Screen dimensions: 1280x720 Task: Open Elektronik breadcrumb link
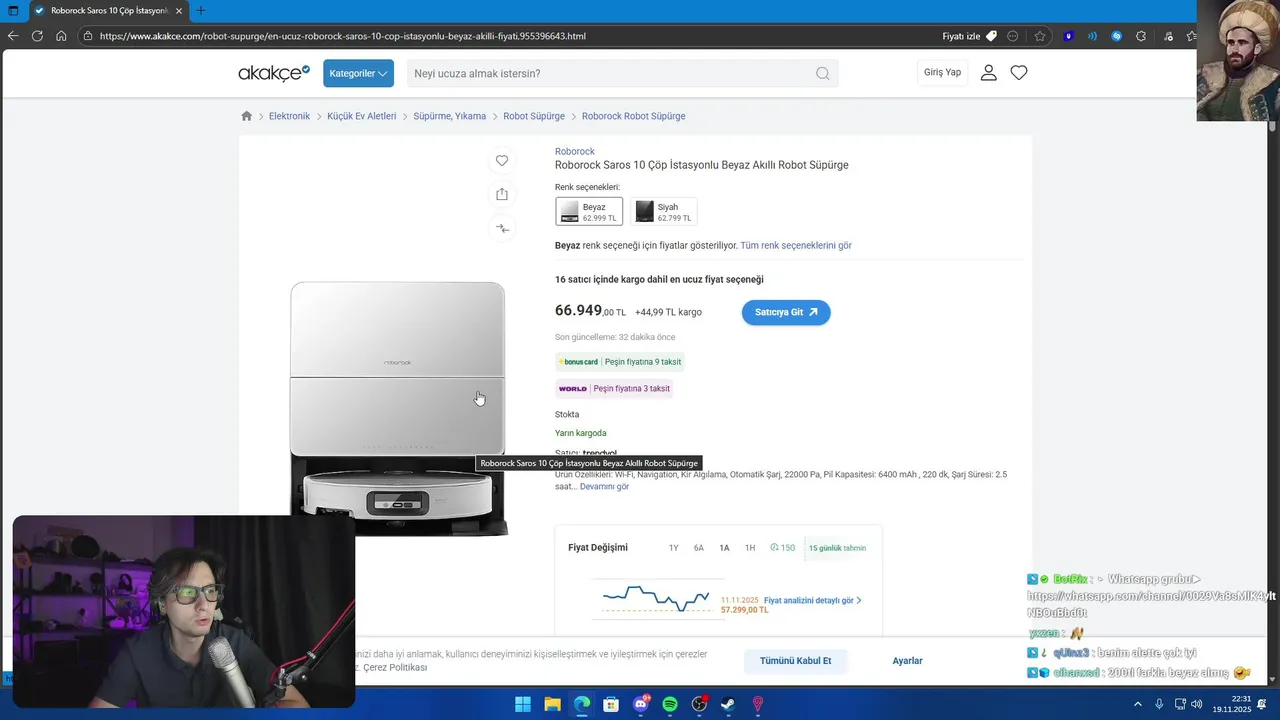[x=289, y=116]
